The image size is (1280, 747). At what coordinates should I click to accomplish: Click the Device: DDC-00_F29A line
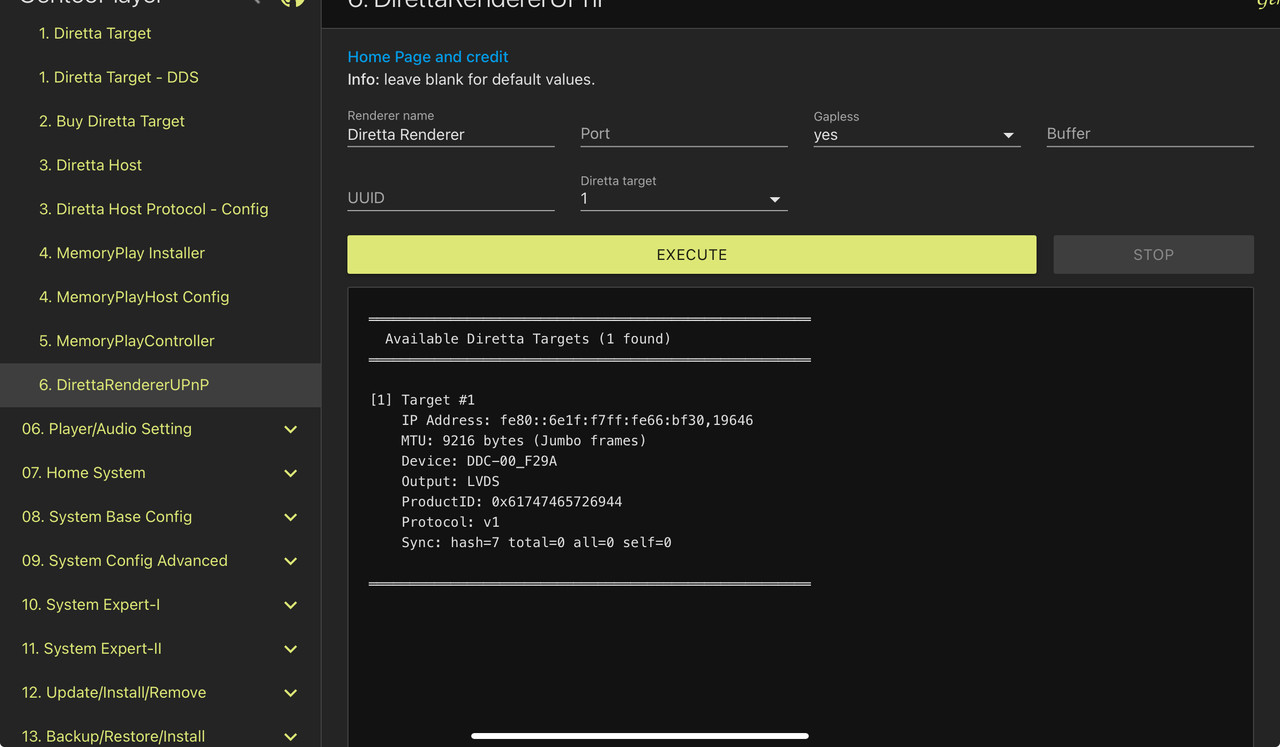(x=479, y=461)
